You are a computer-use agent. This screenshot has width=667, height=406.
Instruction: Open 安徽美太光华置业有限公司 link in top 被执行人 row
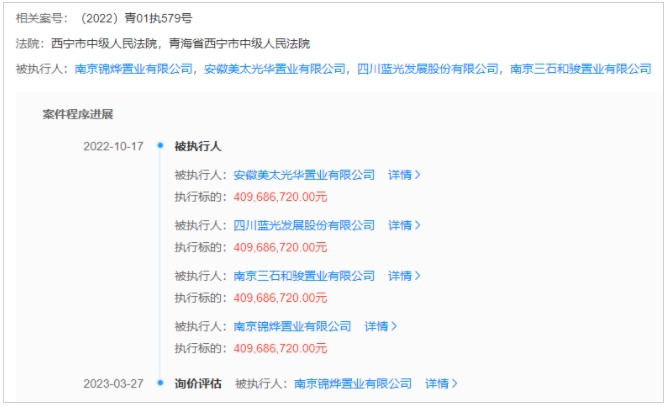(x=274, y=69)
